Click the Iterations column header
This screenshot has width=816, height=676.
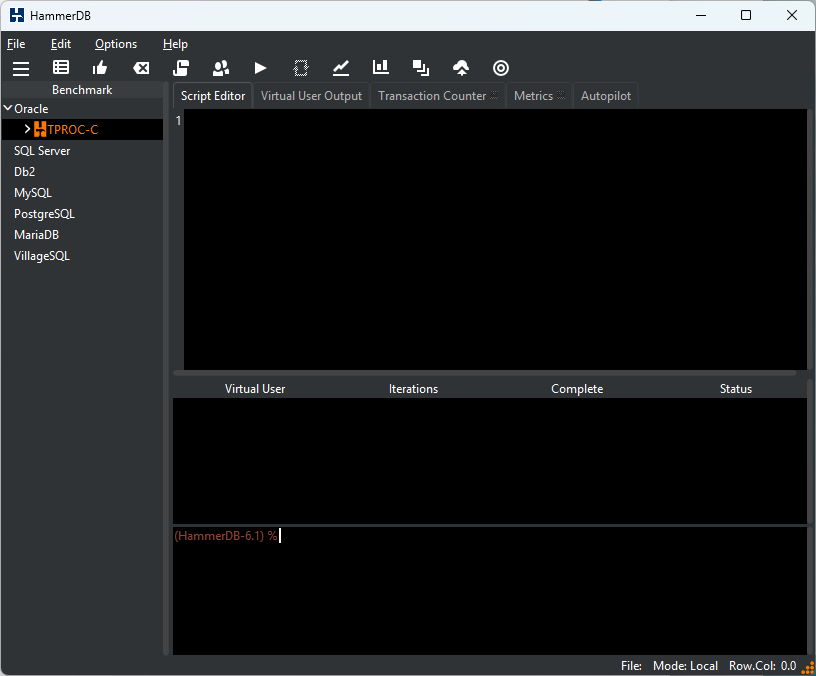click(413, 389)
